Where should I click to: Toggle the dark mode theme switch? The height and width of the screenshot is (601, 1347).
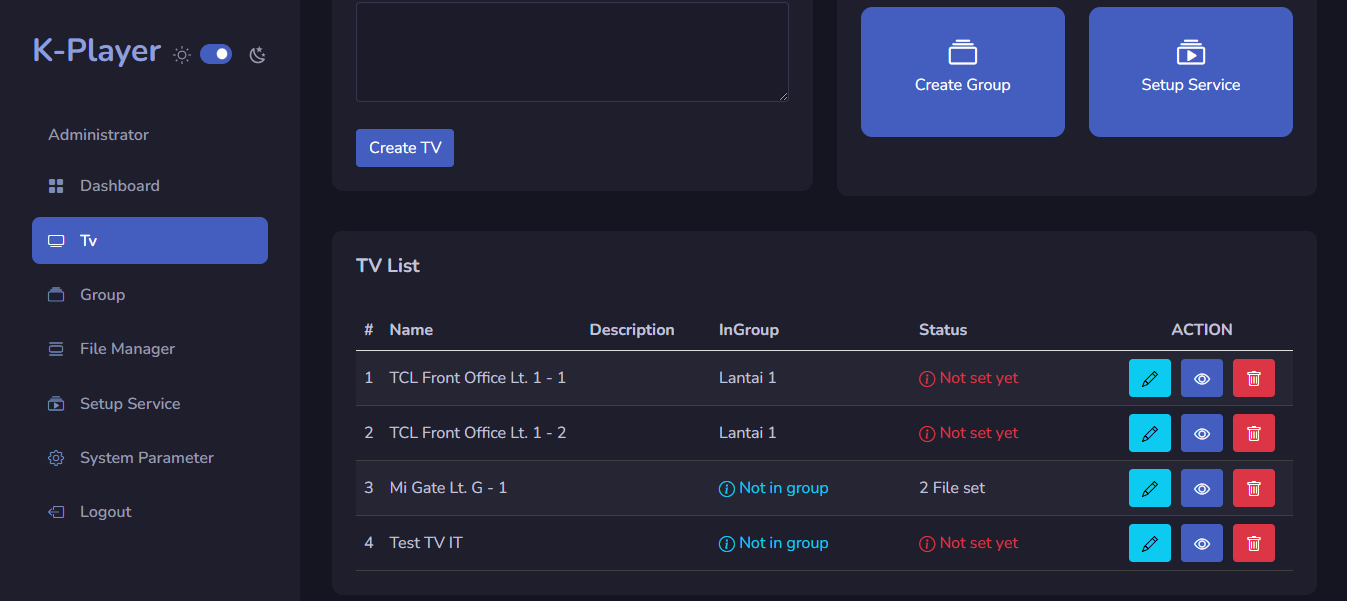click(x=216, y=54)
